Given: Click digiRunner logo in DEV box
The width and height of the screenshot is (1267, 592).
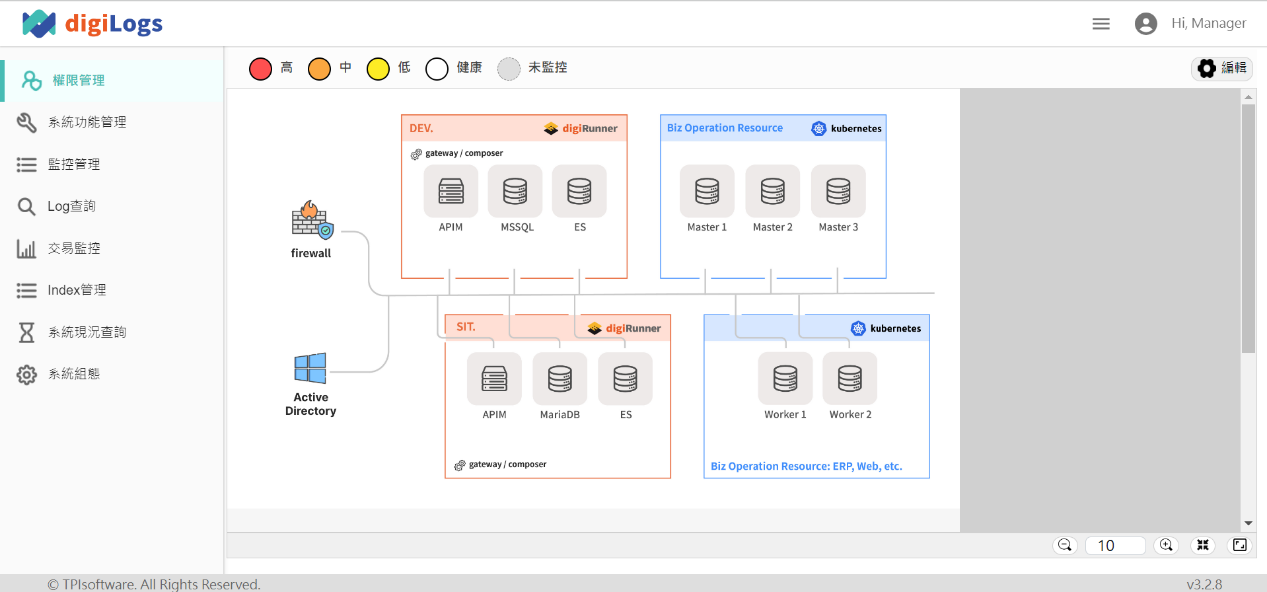Looking at the screenshot, I should click(581, 128).
